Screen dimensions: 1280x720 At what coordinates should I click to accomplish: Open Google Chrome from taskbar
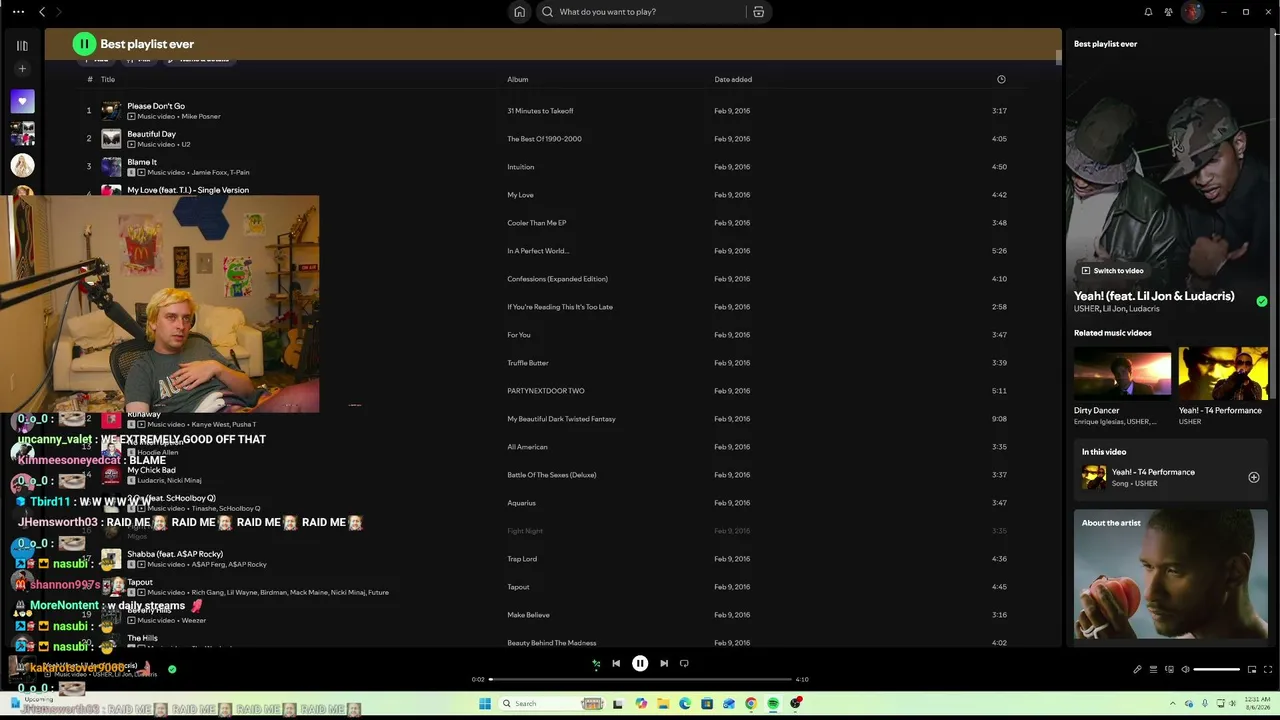[751, 704]
